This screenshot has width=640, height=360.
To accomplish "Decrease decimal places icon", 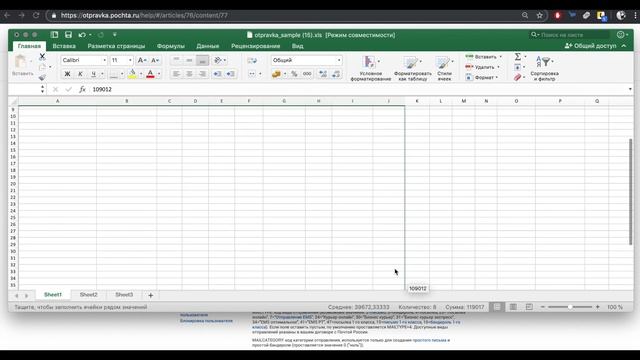I will click(336, 74).
